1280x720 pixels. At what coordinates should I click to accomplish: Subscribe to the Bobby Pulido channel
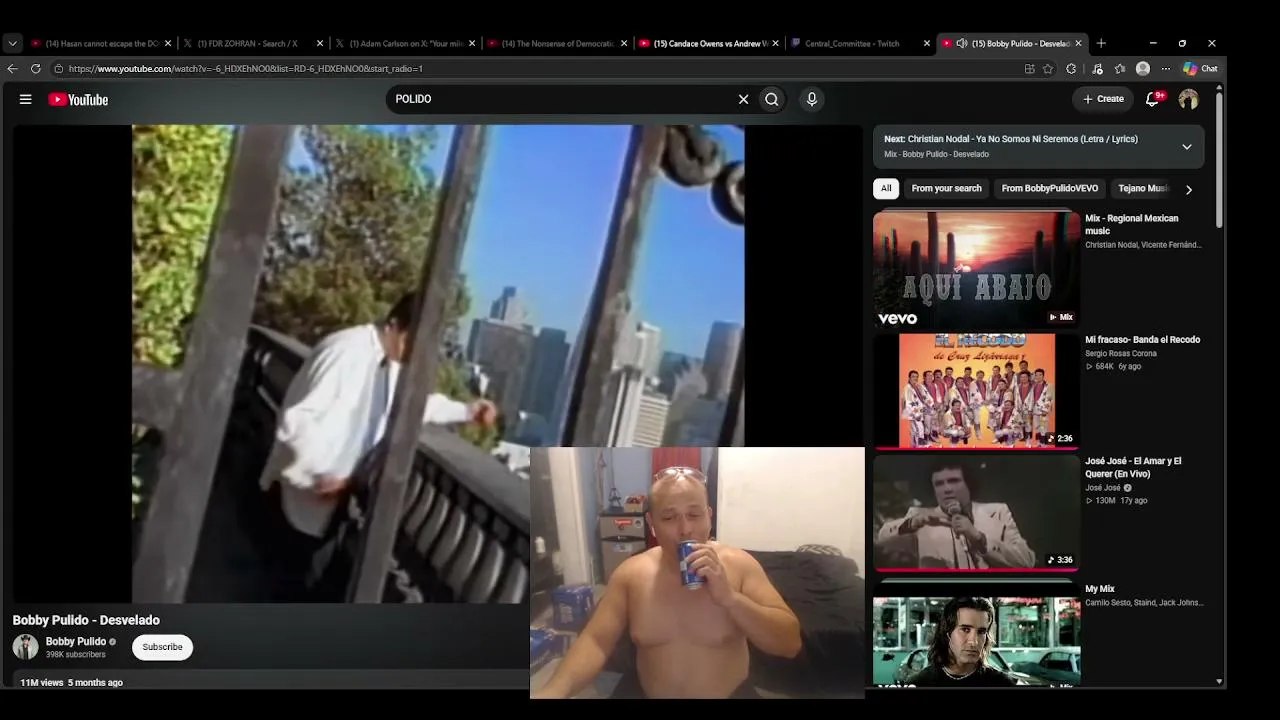(x=162, y=647)
